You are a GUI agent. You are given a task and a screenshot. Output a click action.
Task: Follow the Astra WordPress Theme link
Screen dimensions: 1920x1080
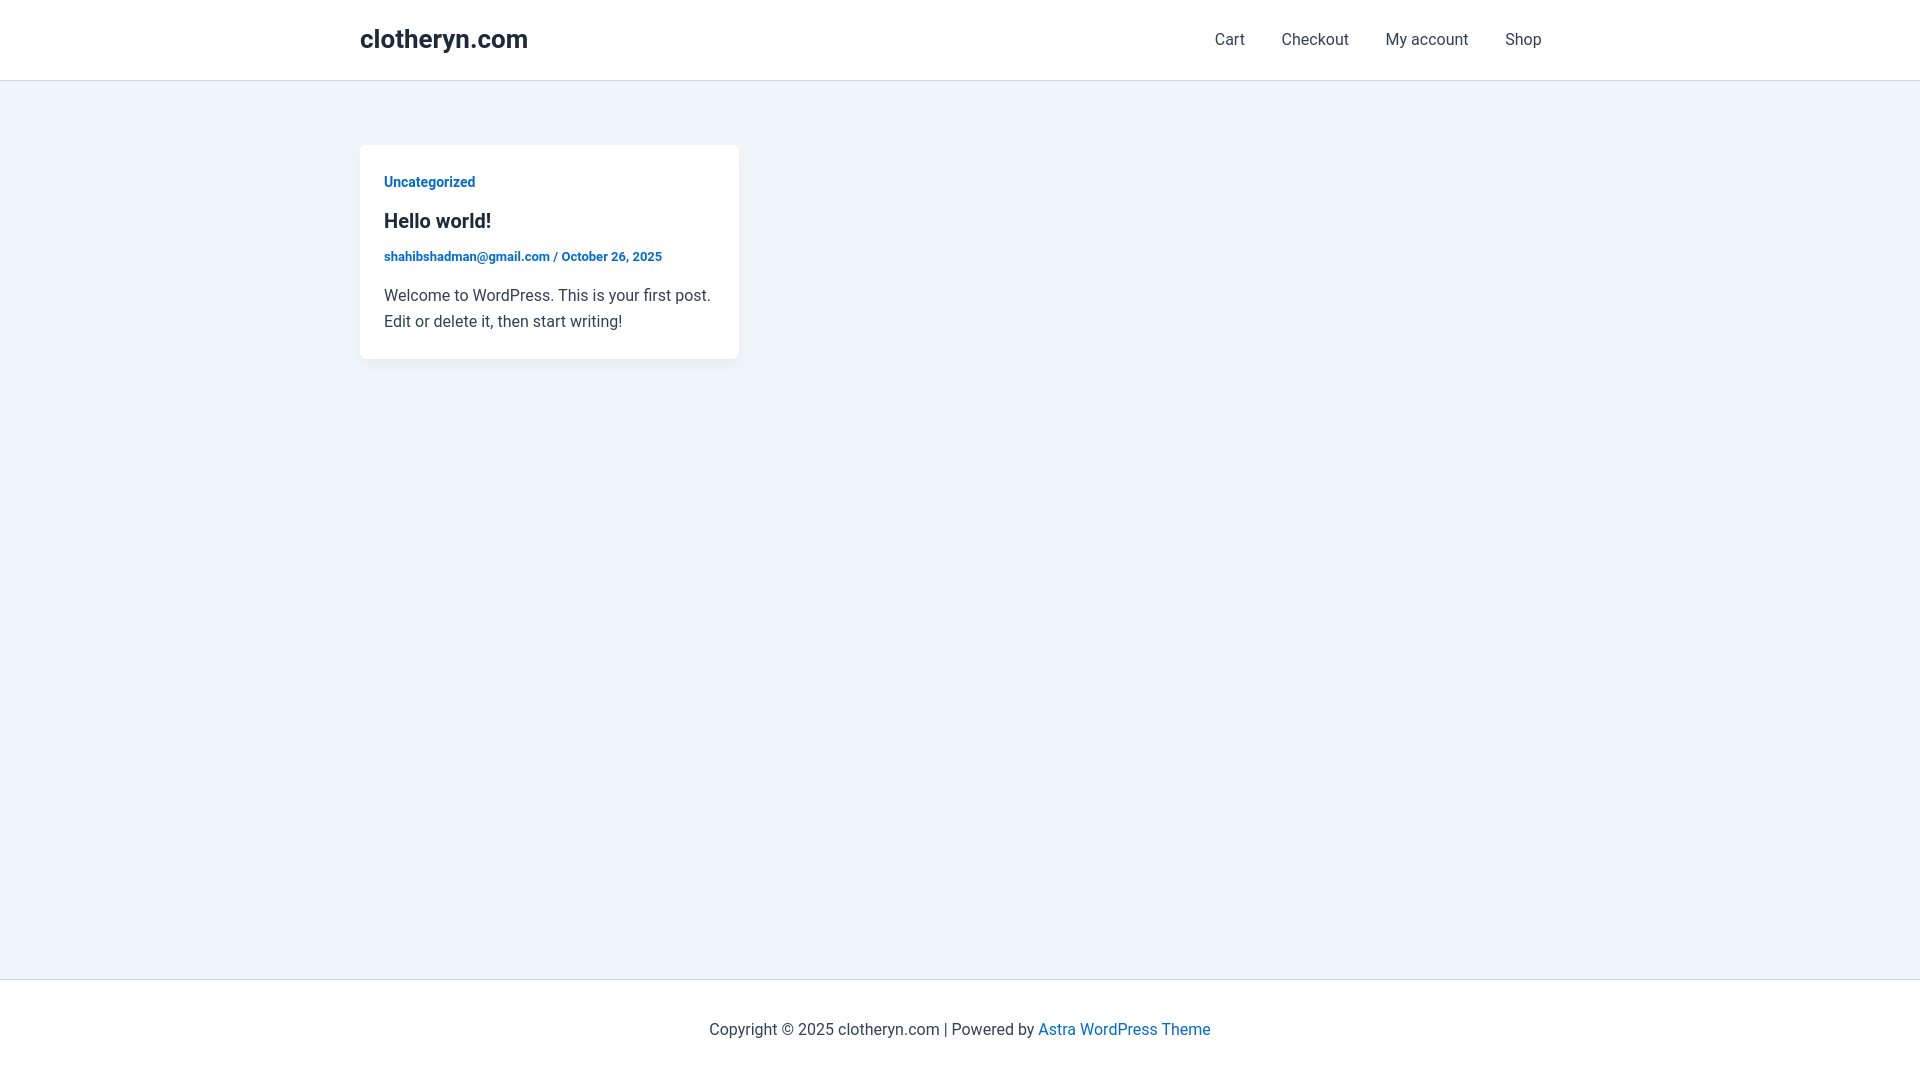(x=1123, y=1030)
